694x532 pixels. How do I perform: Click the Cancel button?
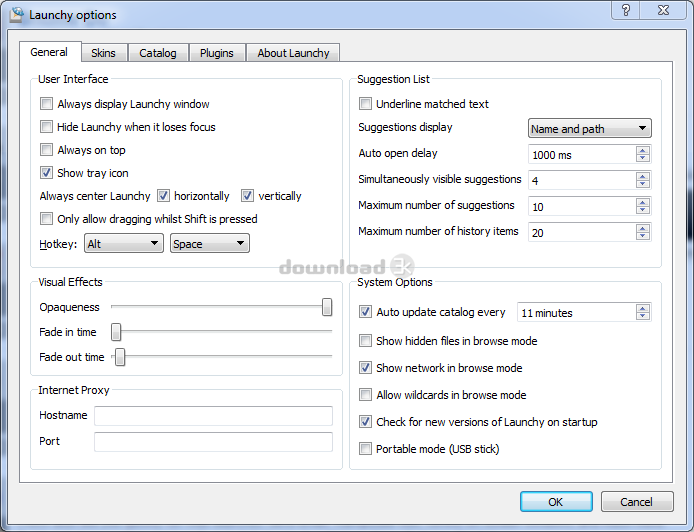coord(637,501)
